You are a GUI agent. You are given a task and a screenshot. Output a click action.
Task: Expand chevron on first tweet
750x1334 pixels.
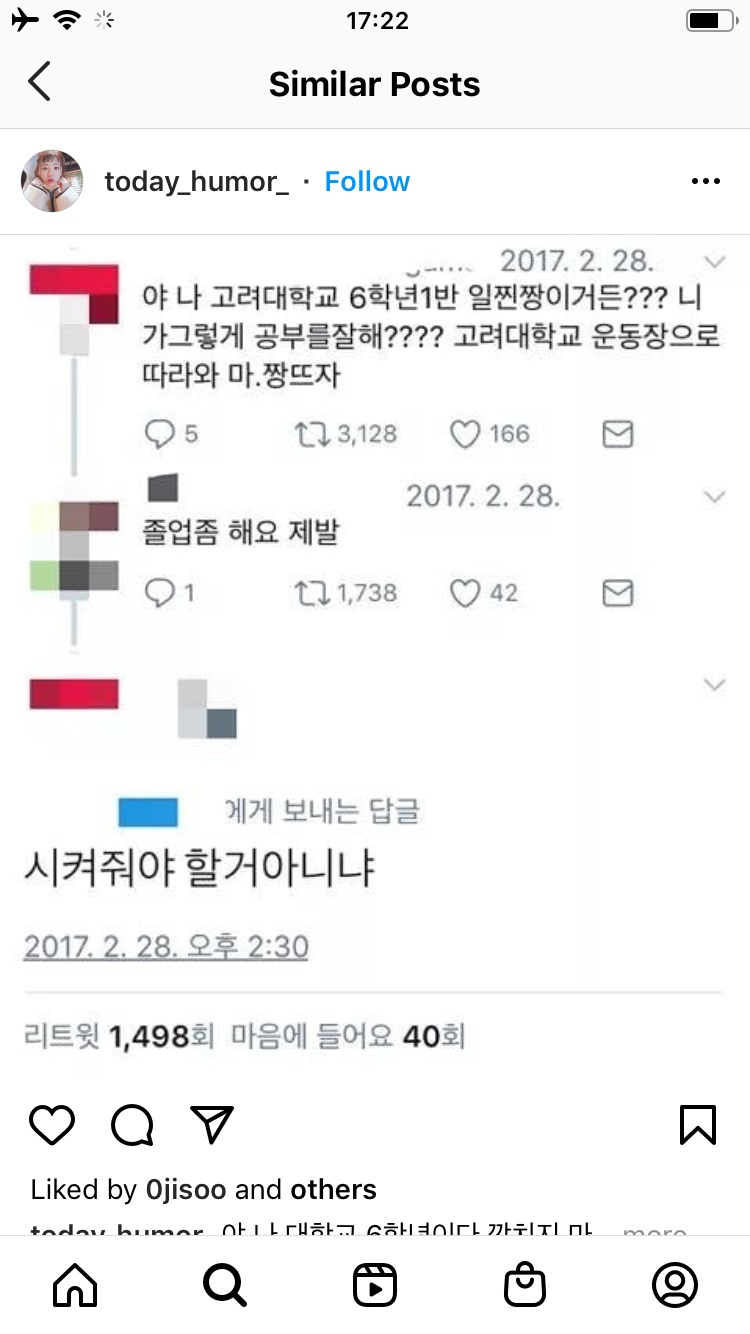click(x=714, y=262)
